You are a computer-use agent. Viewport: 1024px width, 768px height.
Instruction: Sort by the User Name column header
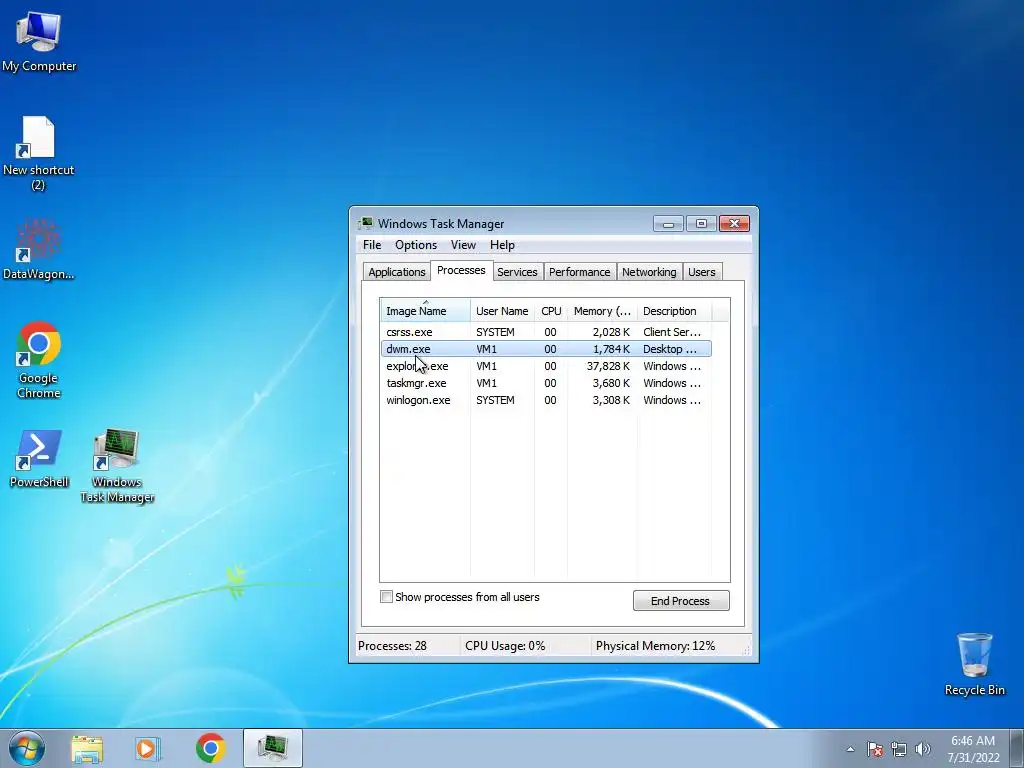point(502,311)
